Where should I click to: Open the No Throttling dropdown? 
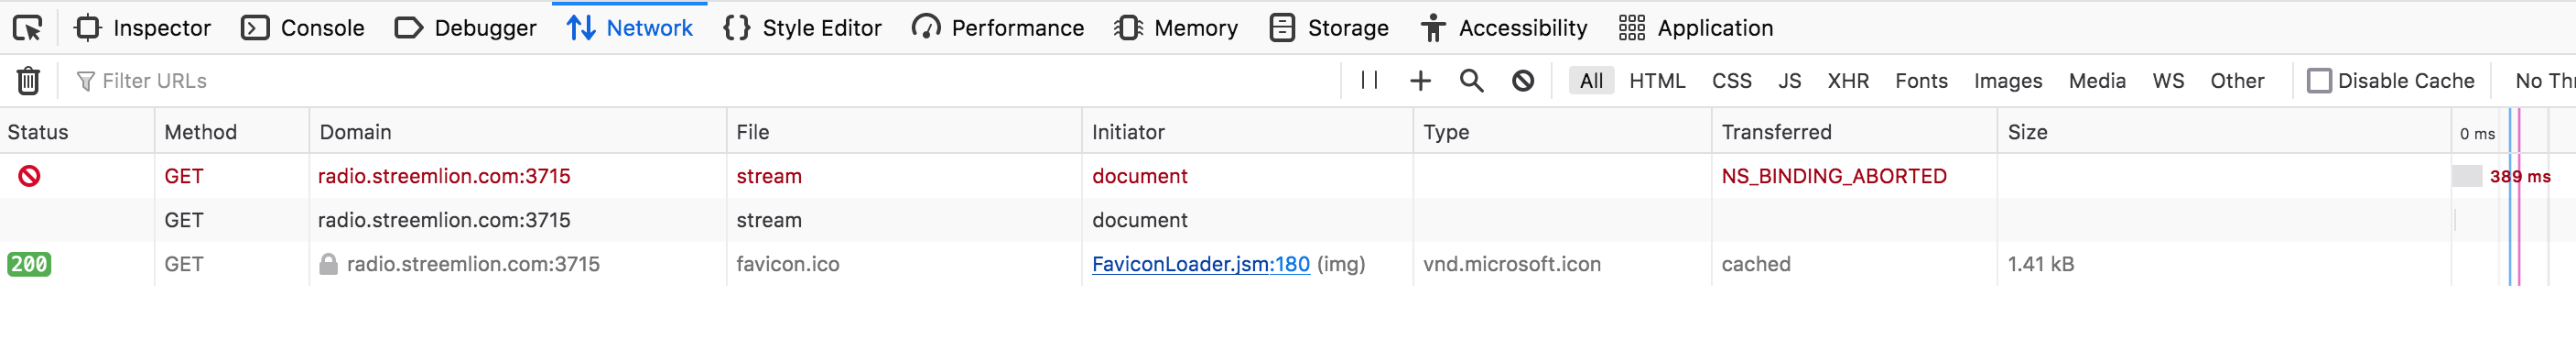tap(2544, 81)
